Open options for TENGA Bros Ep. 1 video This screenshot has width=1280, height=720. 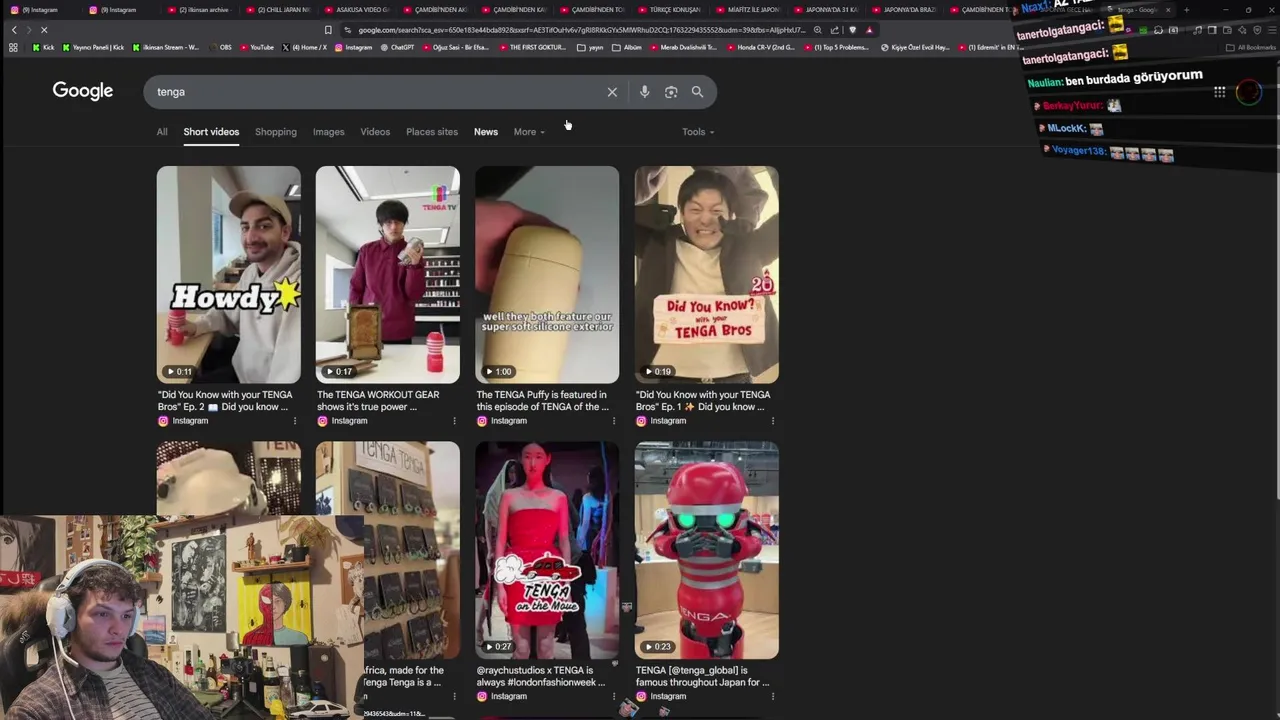click(x=773, y=421)
